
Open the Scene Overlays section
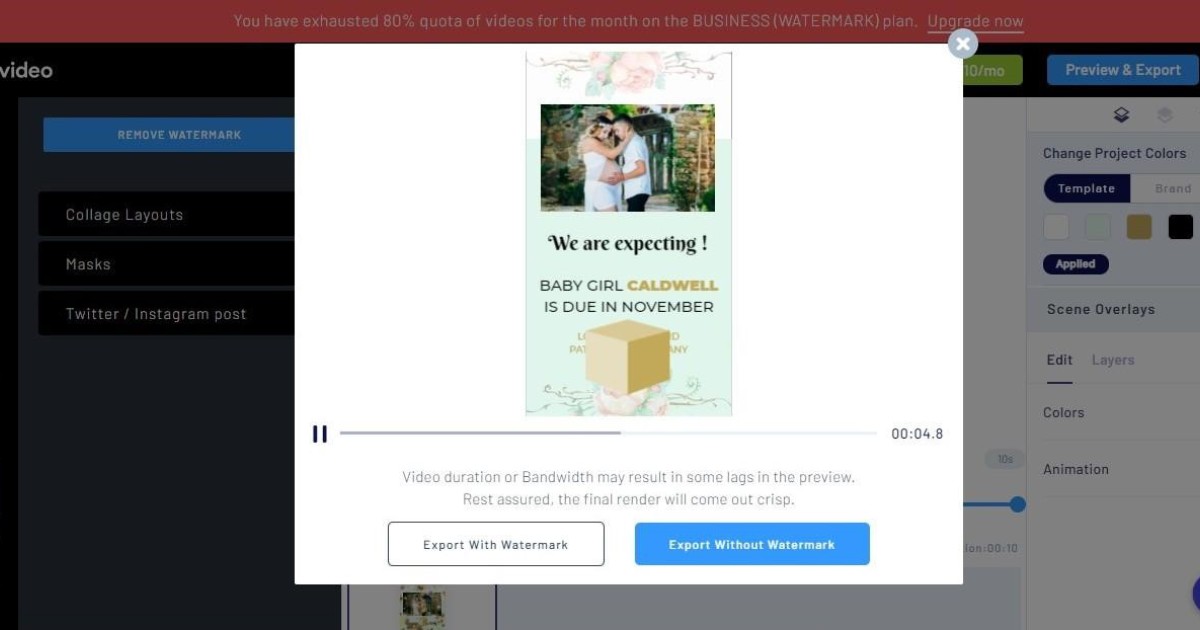click(x=1100, y=309)
